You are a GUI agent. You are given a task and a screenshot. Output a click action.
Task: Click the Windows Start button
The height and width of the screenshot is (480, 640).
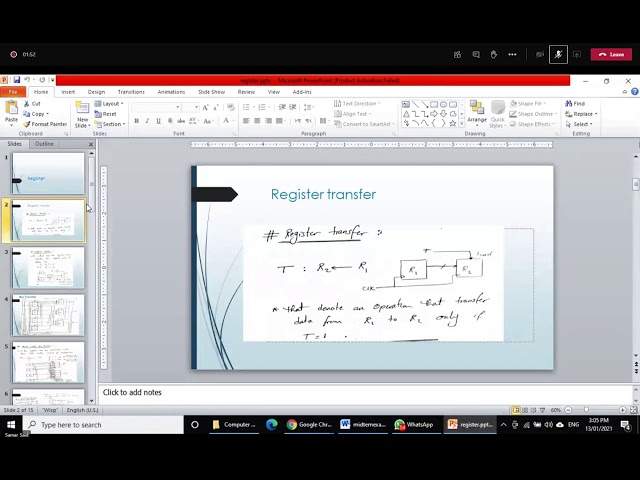click(x=11, y=424)
